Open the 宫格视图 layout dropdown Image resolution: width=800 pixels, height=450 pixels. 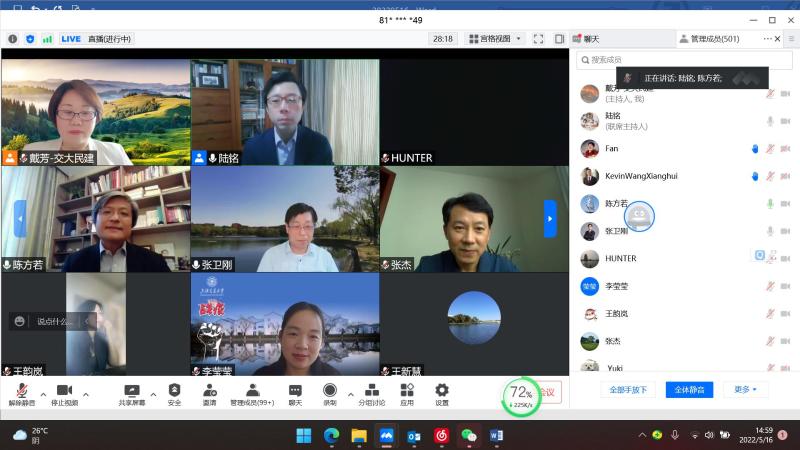[x=495, y=39]
